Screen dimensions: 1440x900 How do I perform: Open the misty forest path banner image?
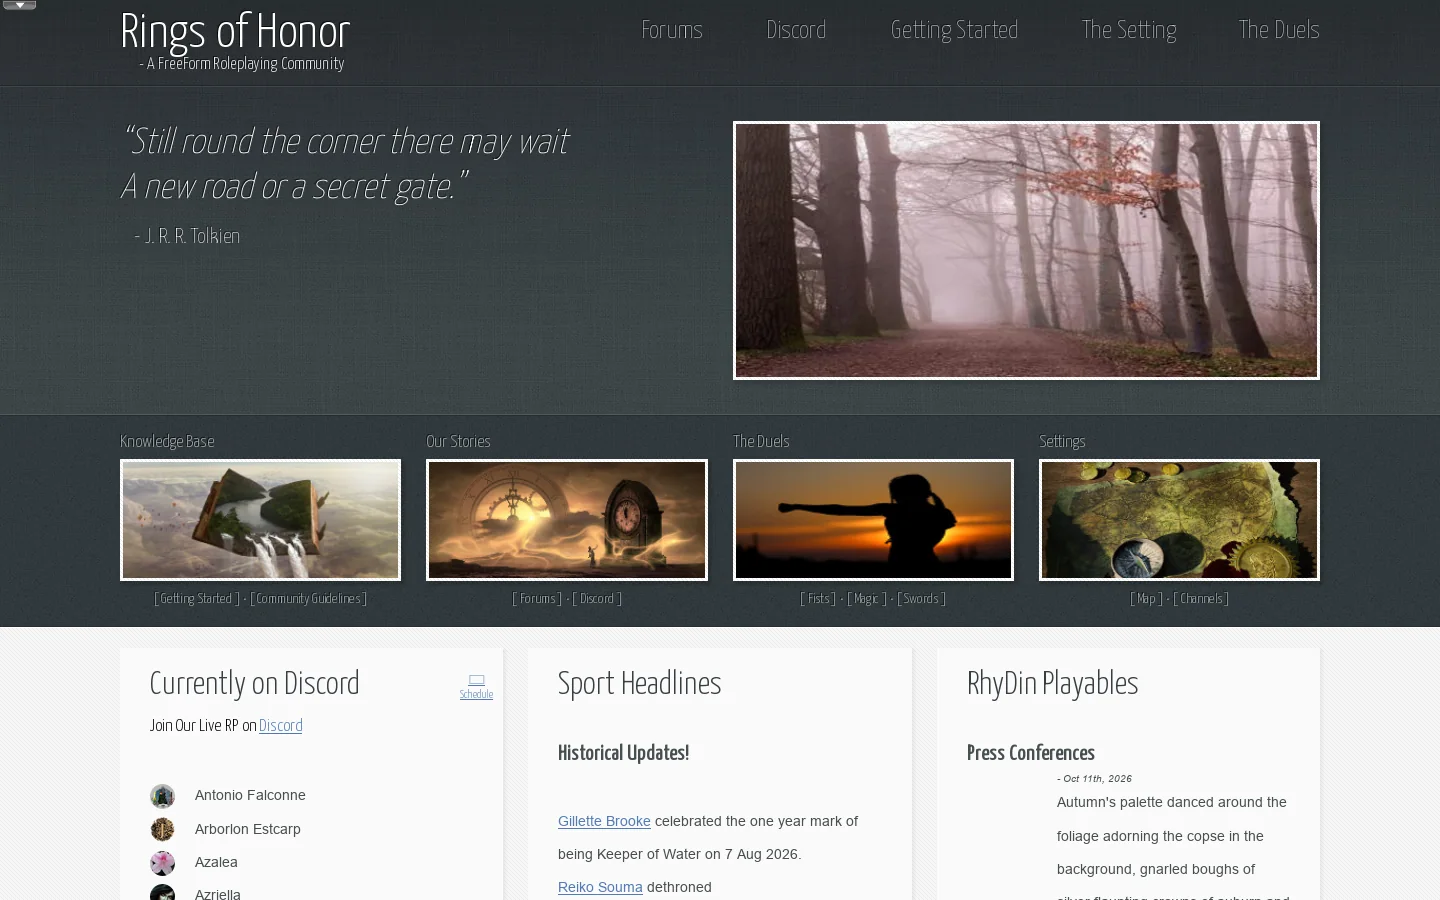click(x=1026, y=250)
